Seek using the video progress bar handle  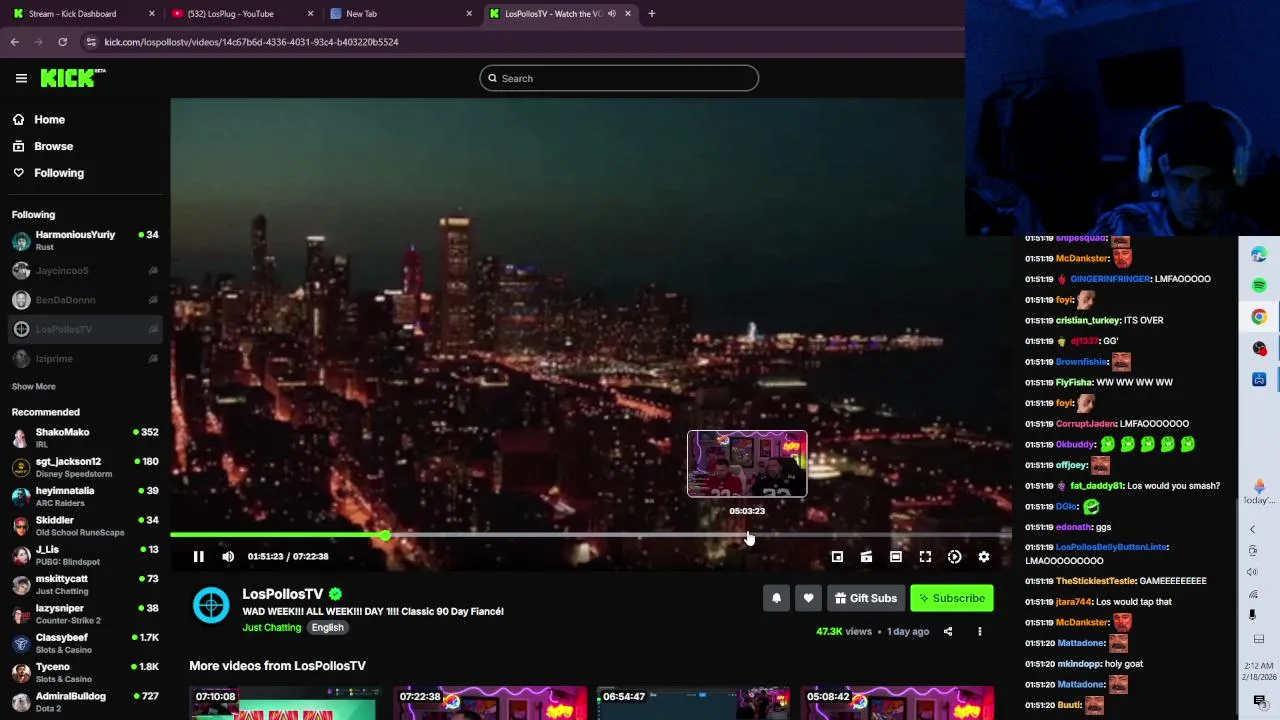385,536
